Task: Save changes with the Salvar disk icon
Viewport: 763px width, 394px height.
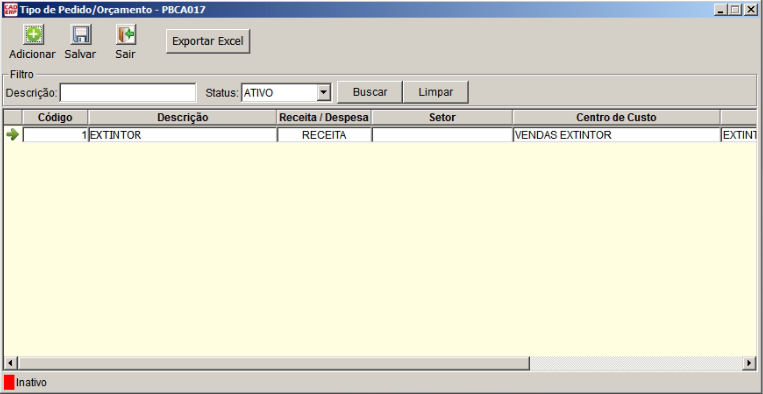Action: 80,35
